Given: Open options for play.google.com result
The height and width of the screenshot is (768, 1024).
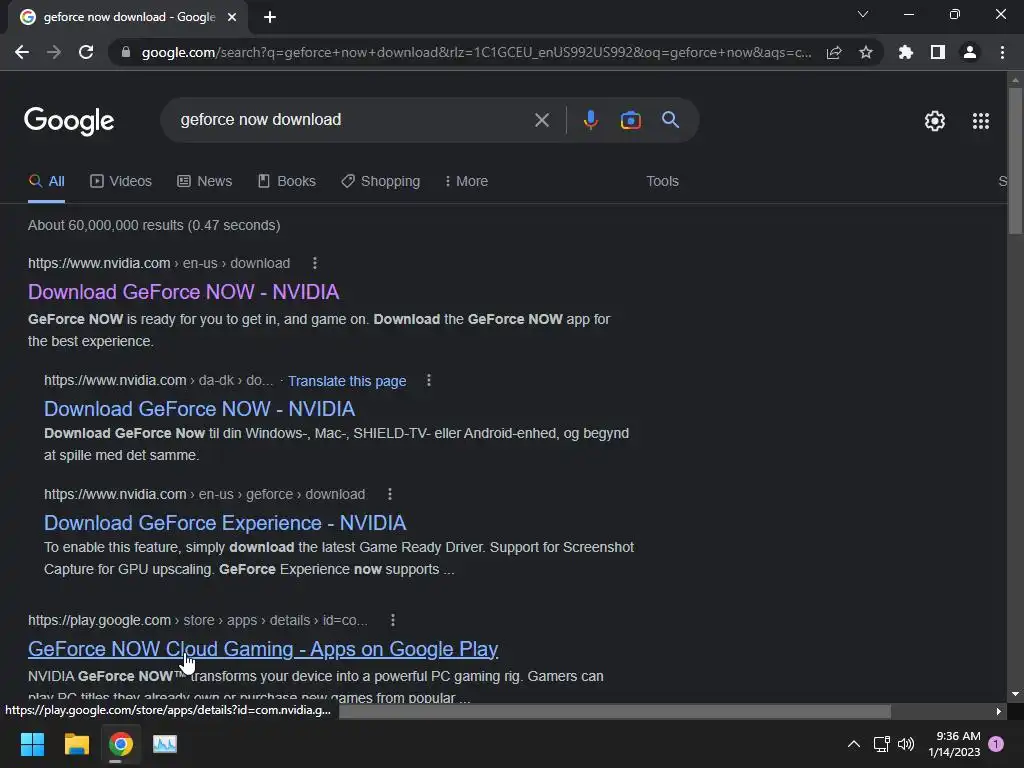Looking at the screenshot, I should [392, 620].
